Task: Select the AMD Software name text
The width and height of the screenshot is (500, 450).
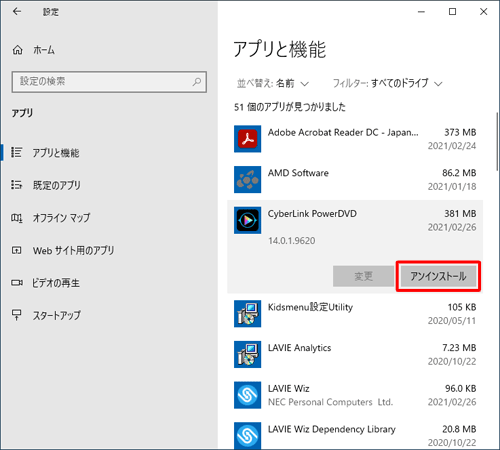Action: (x=298, y=173)
